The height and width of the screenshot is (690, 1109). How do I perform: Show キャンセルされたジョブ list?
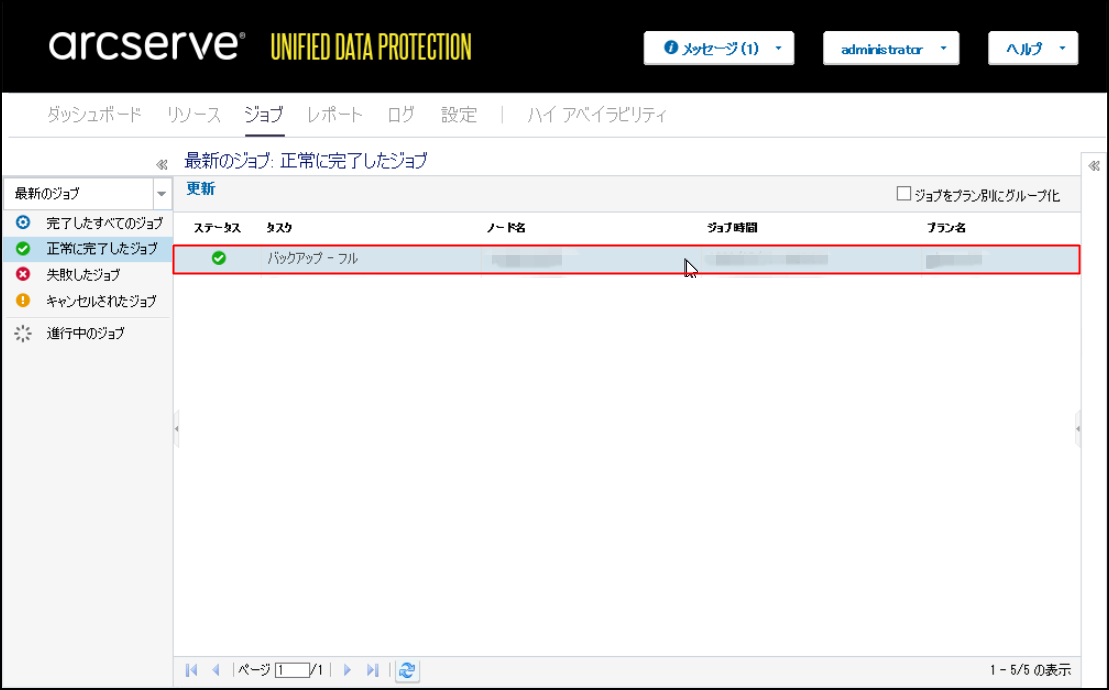click(x=101, y=301)
